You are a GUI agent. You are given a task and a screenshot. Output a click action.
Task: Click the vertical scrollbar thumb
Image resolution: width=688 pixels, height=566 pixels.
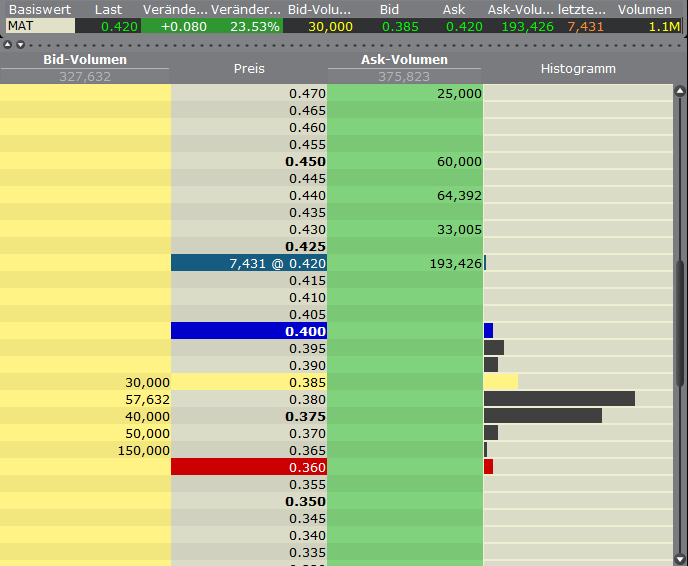pyautogui.click(x=680, y=323)
